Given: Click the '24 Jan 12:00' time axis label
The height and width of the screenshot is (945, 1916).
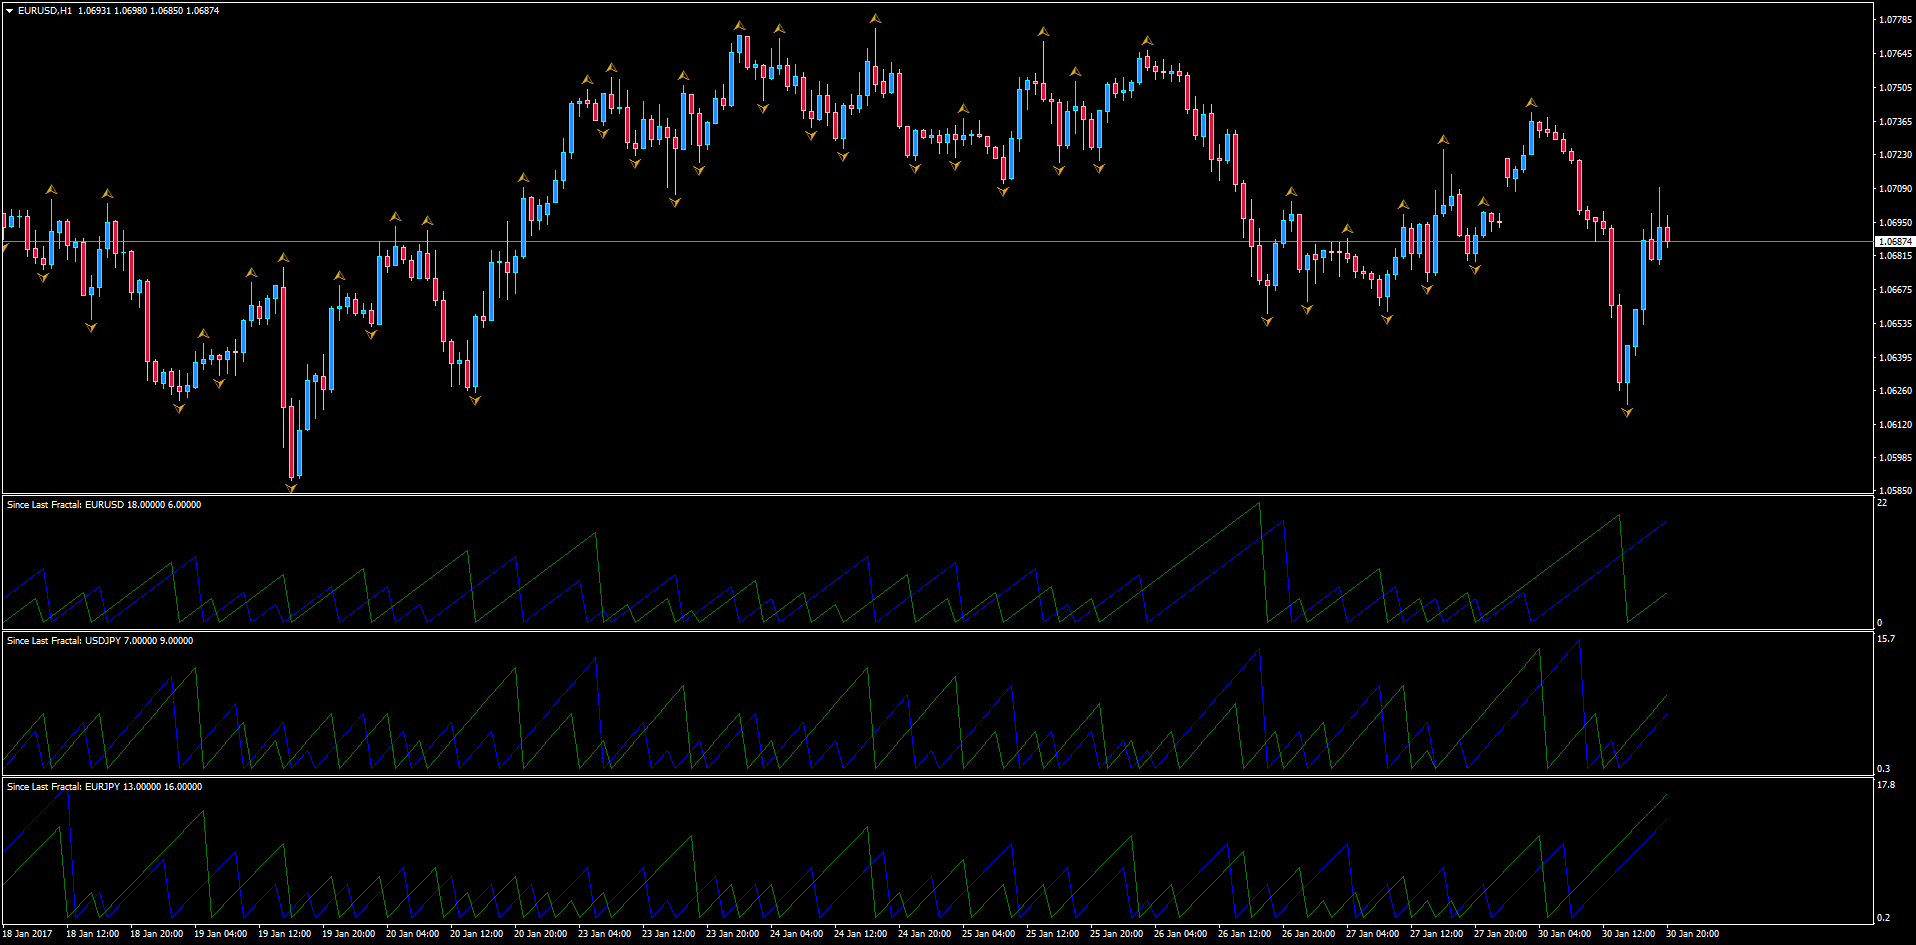Looking at the screenshot, I should tap(861, 934).
